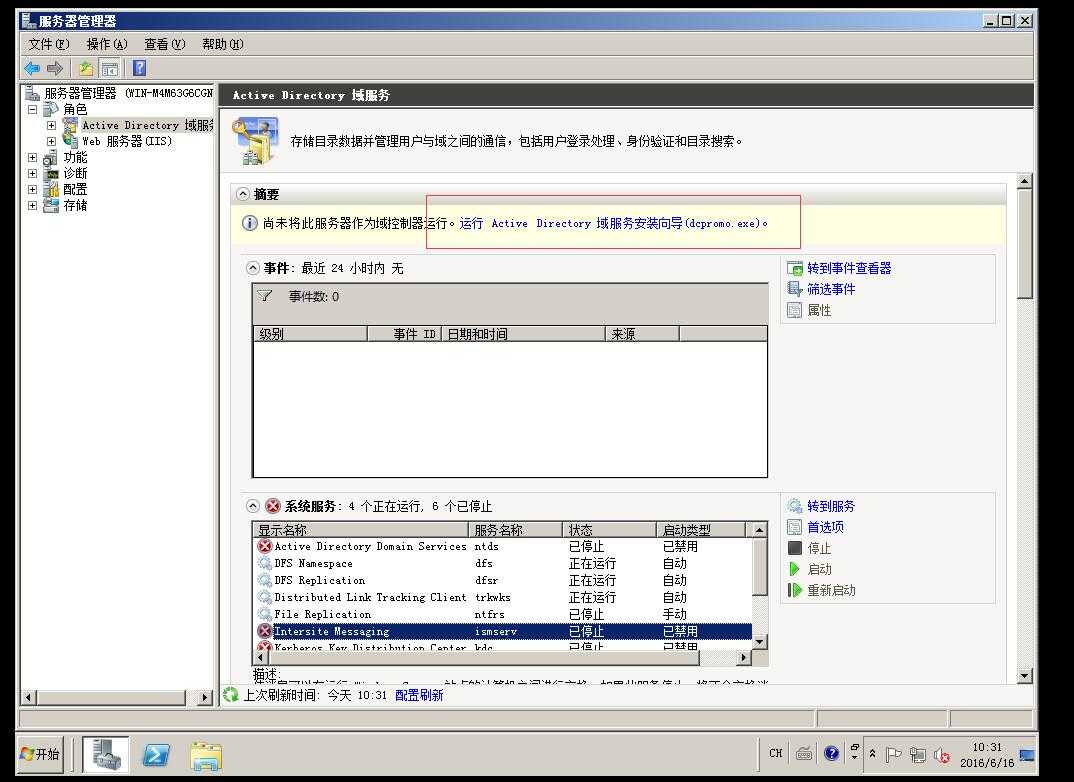Click the 转到事件查看器 link
Image resolution: width=1074 pixels, height=782 pixels.
pos(849,268)
